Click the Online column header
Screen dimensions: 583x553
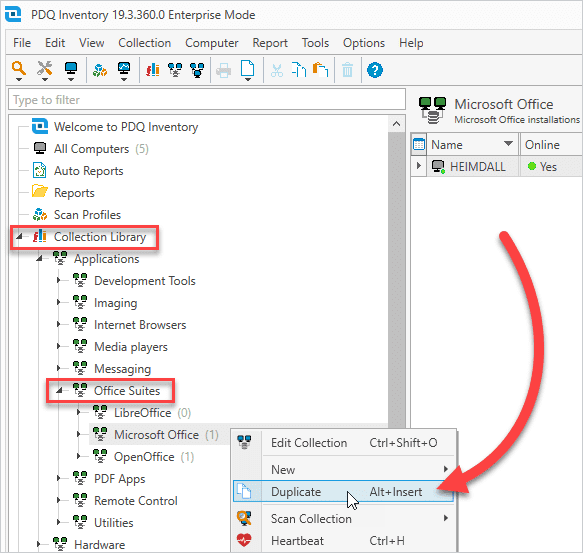(x=551, y=144)
